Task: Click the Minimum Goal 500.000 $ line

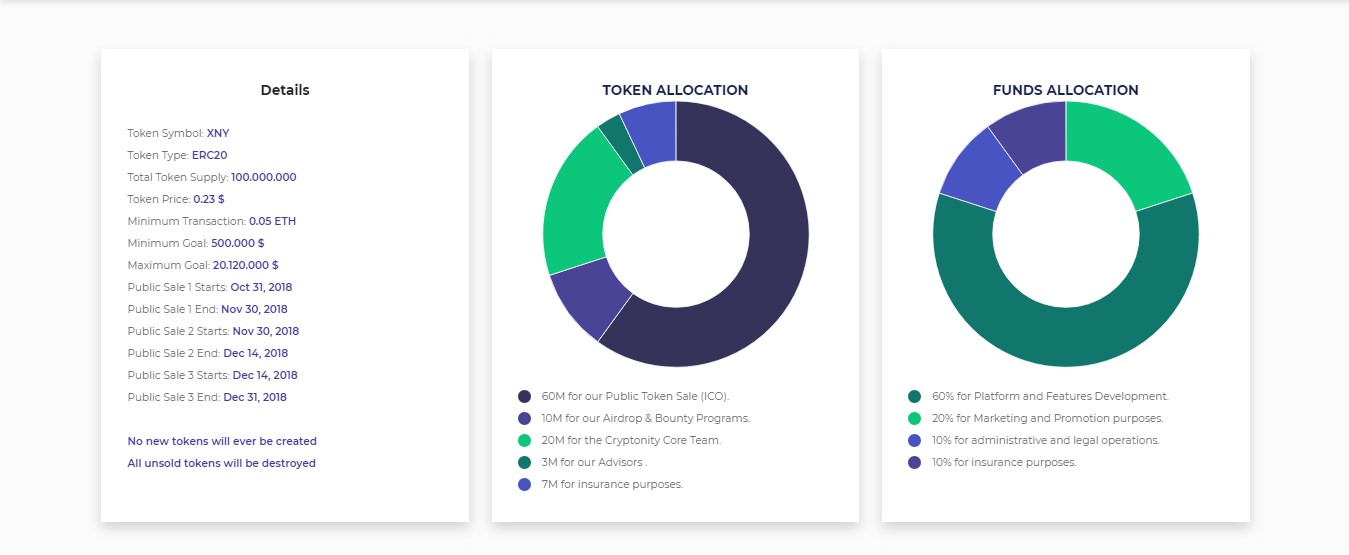Action: [x=196, y=243]
